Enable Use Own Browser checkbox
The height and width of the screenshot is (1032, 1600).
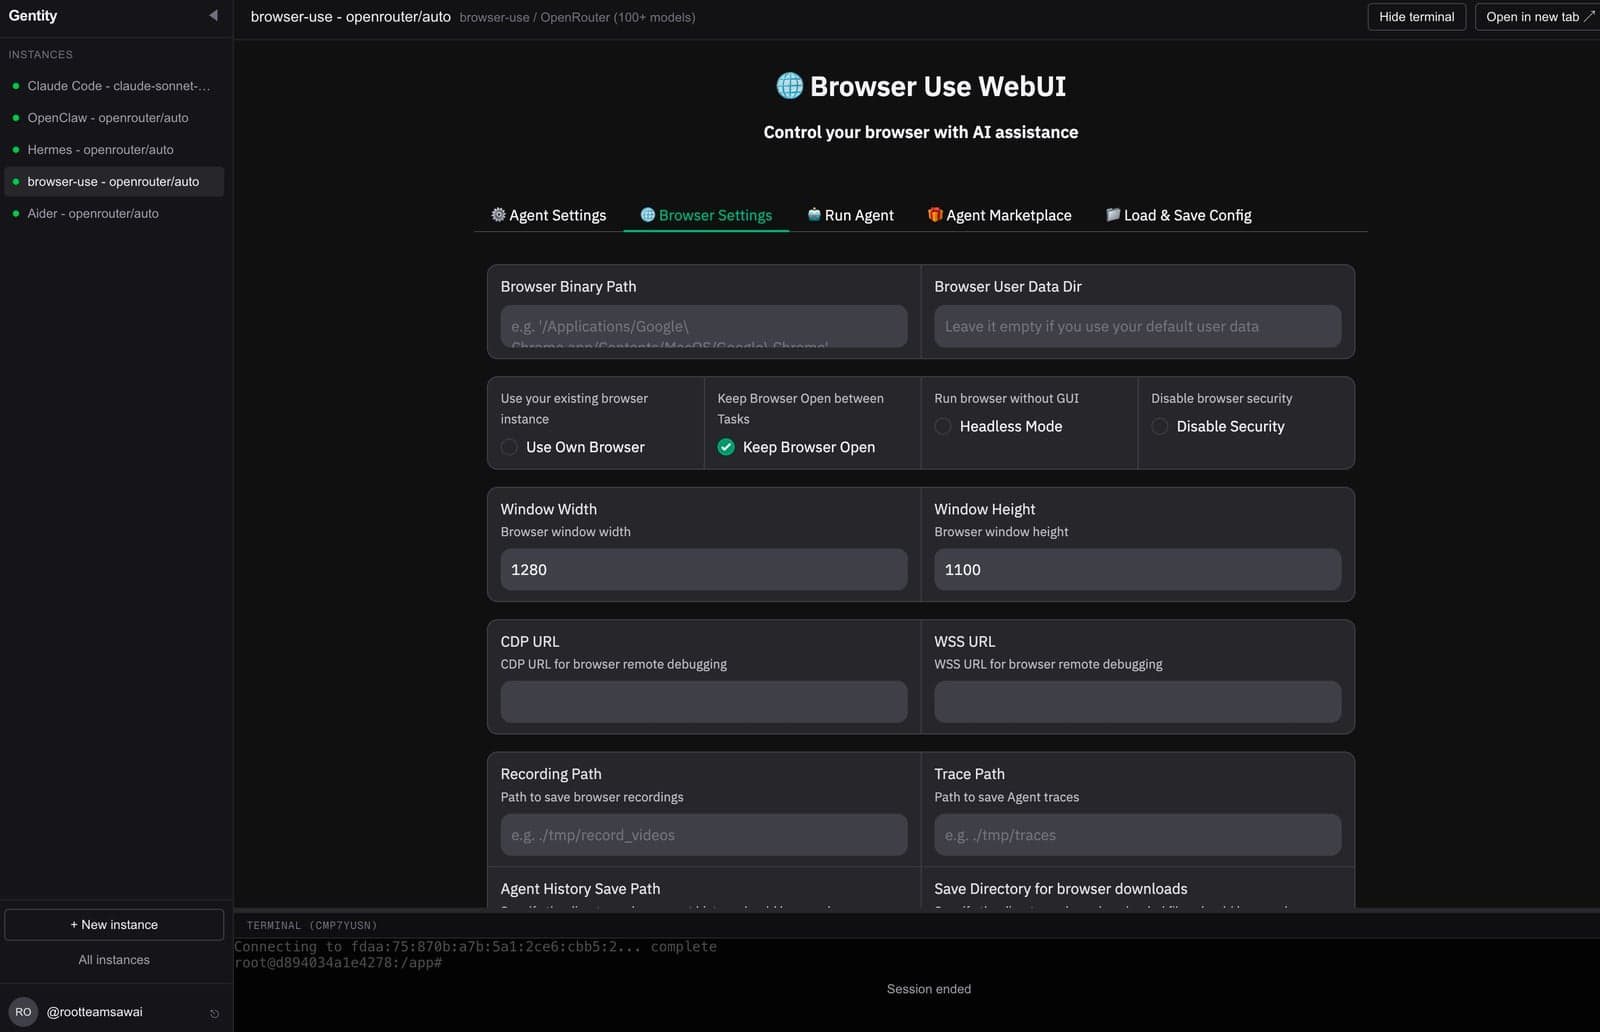pos(509,447)
